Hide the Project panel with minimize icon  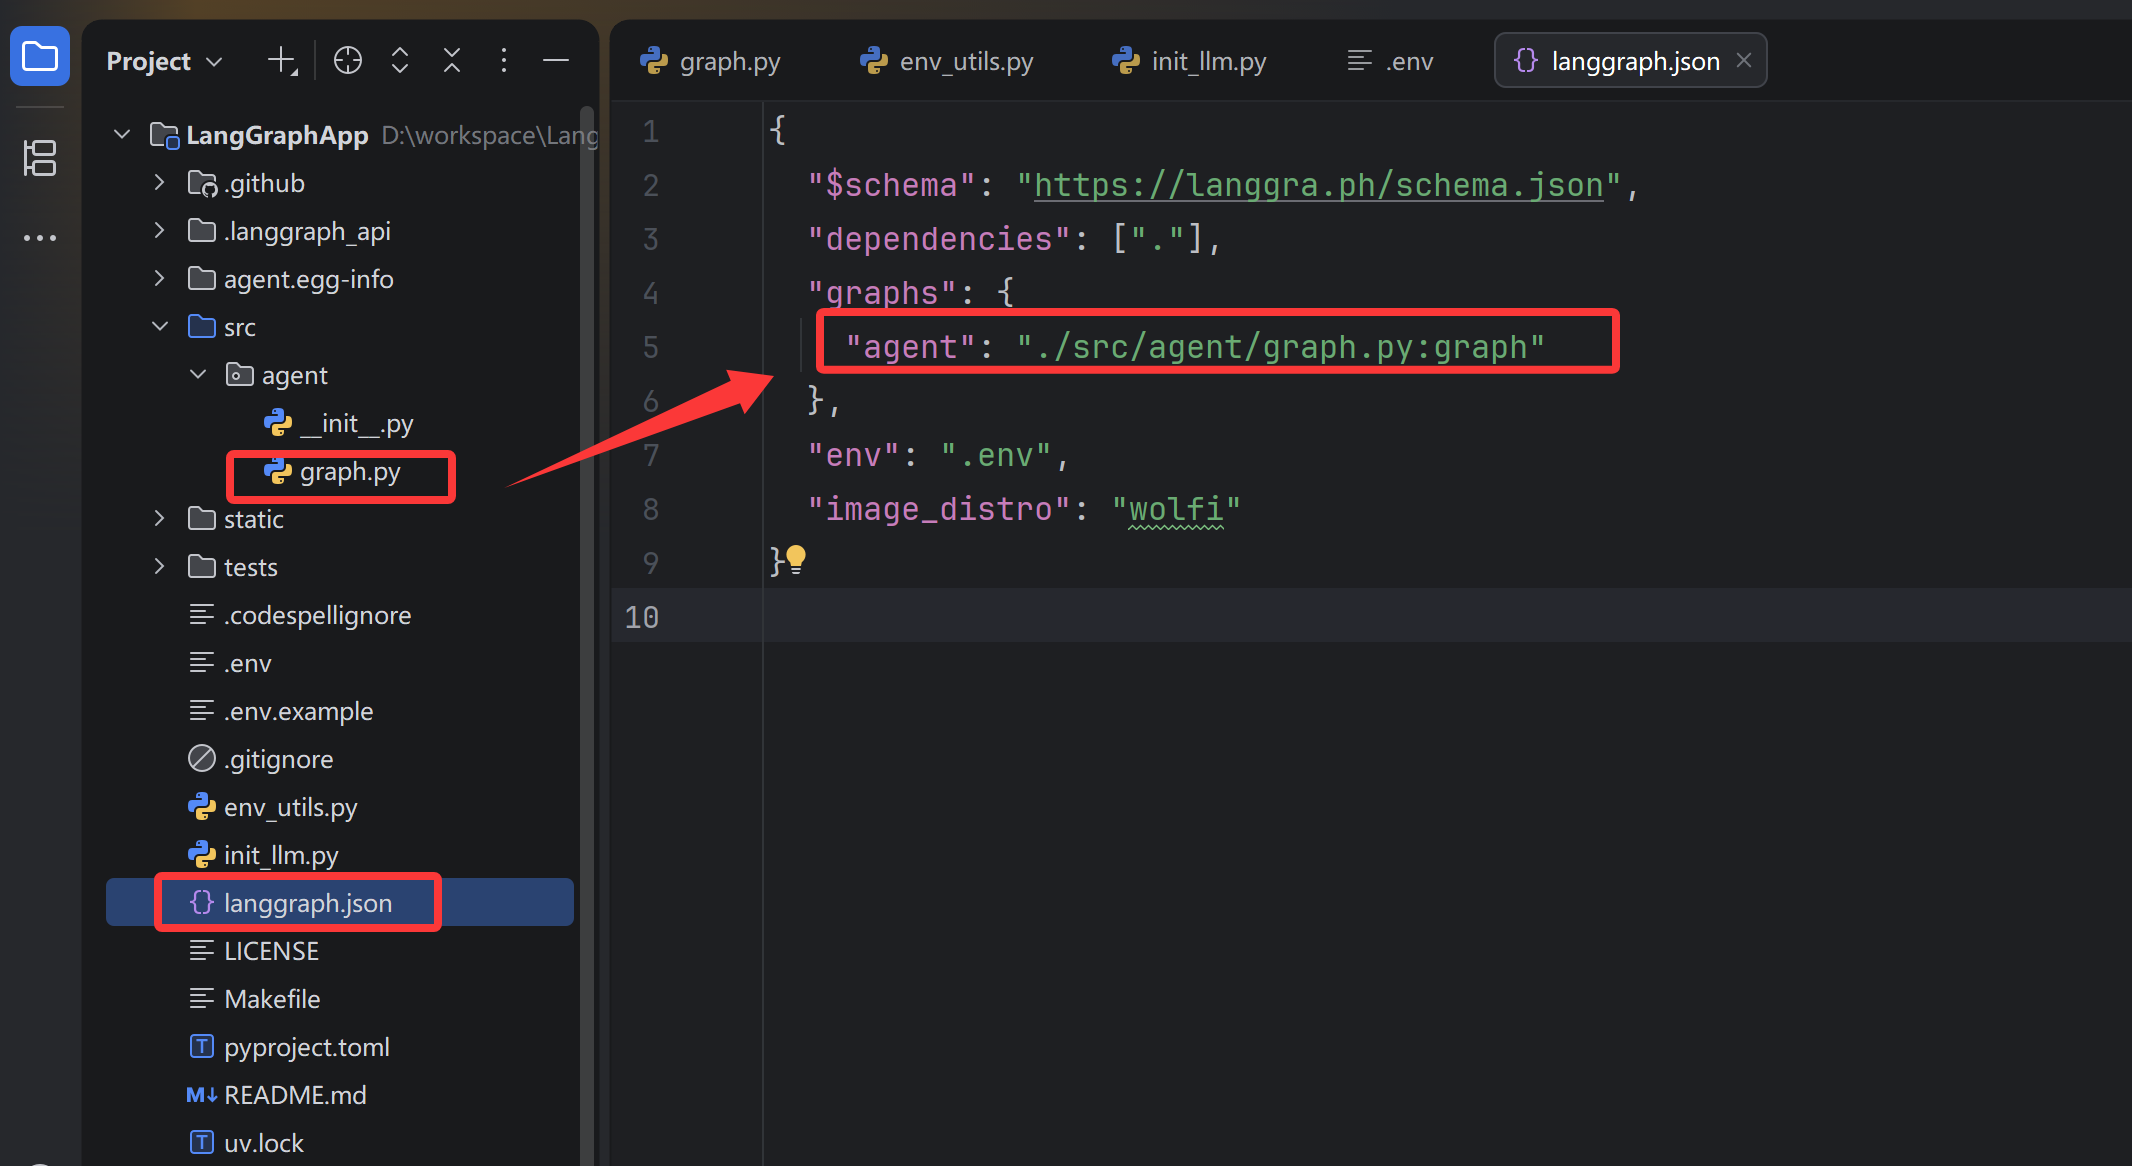point(556,61)
